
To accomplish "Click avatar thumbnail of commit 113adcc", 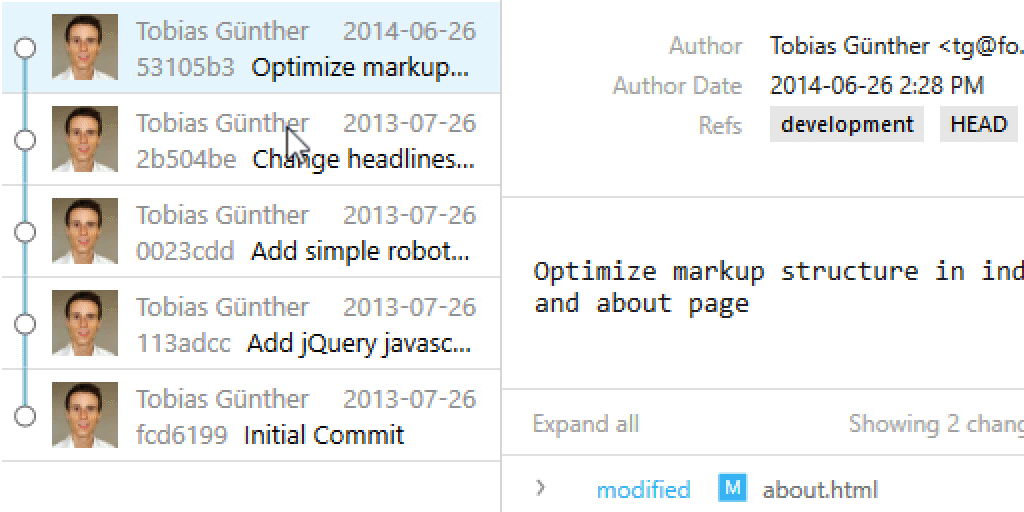I will [x=85, y=323].
